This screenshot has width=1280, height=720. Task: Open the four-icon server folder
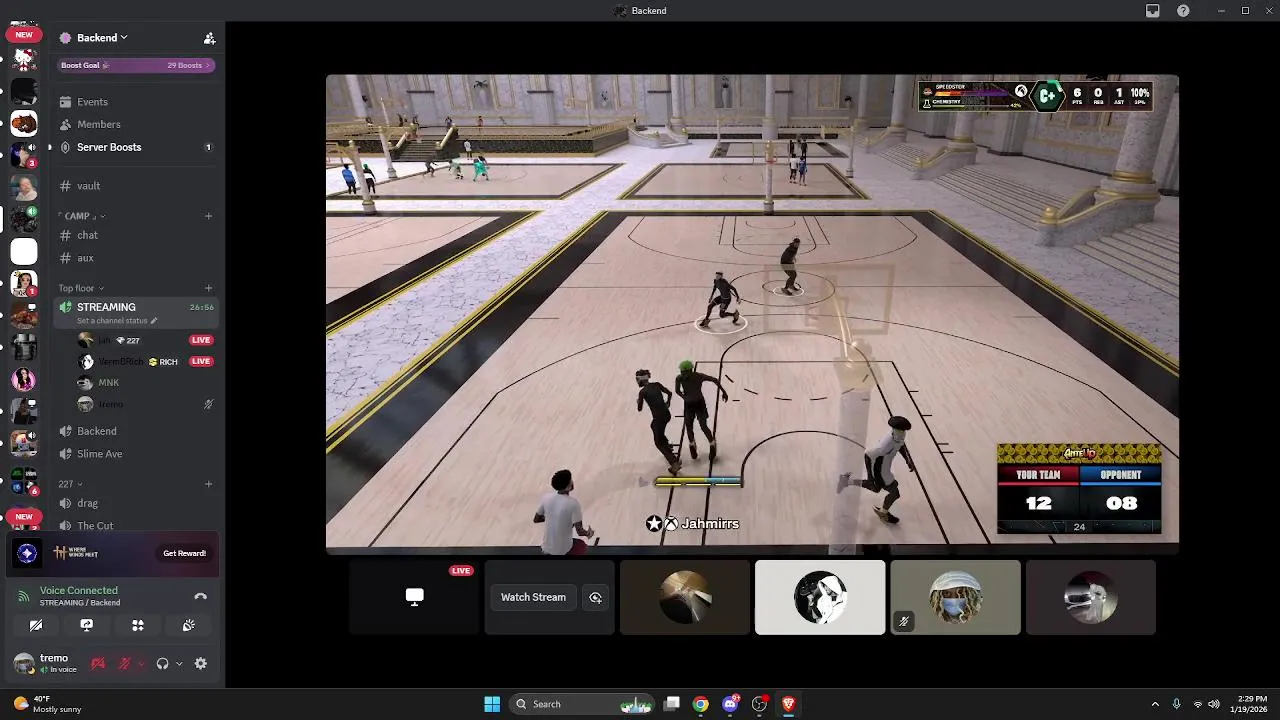point(24,479)
